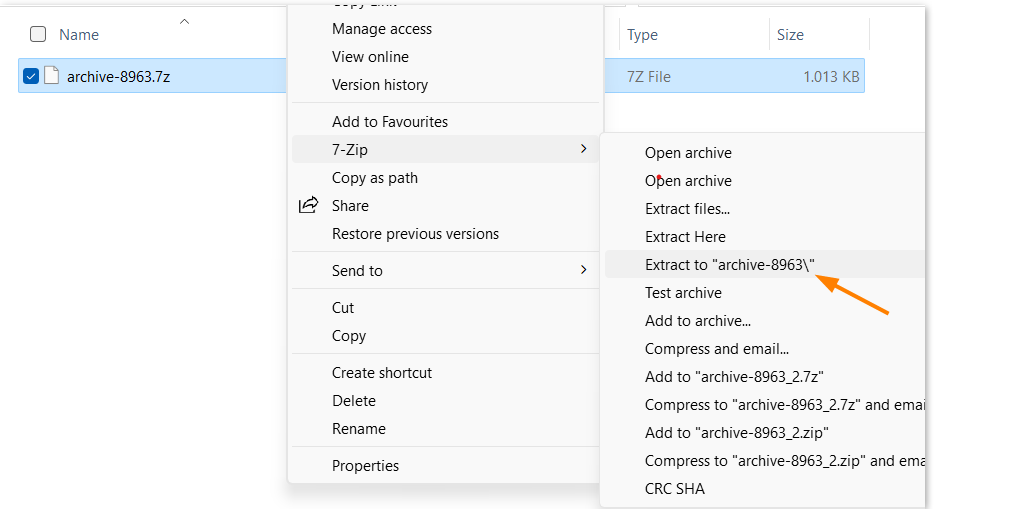
Task: Click the Share icon in context menu
Action: [308, 206]
